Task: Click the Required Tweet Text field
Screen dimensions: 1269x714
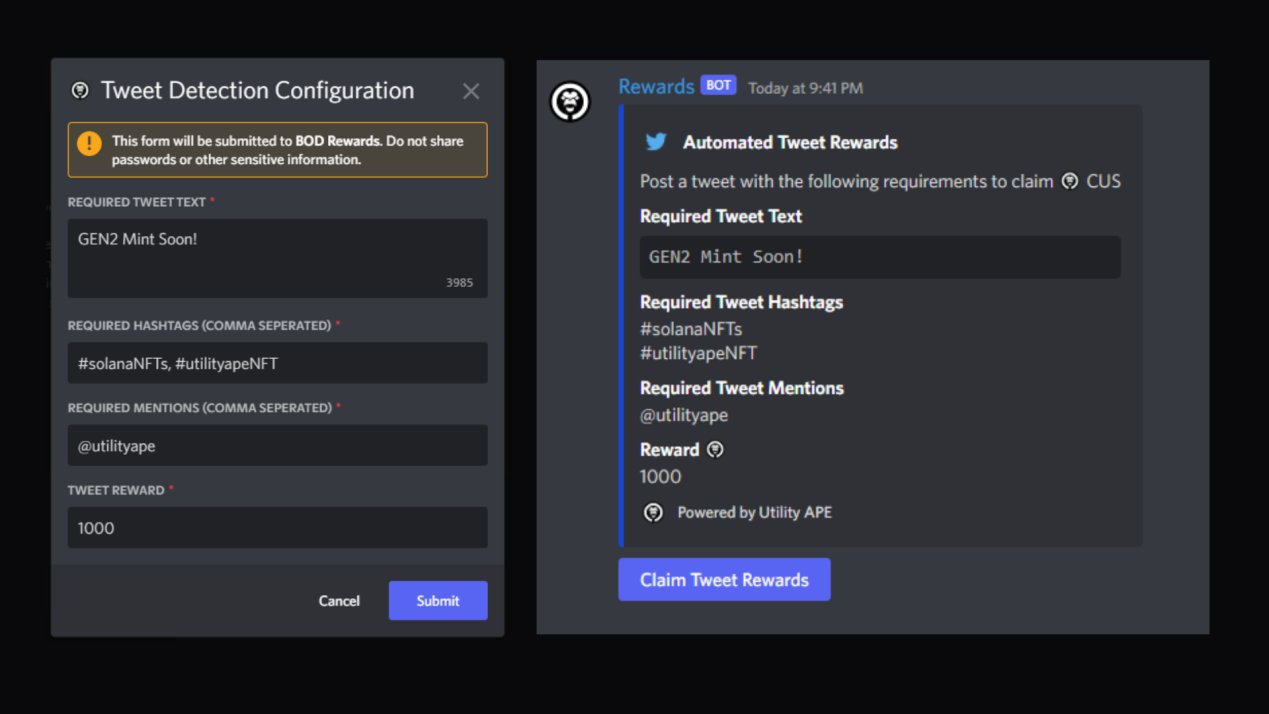Action: tap(277, 258)
